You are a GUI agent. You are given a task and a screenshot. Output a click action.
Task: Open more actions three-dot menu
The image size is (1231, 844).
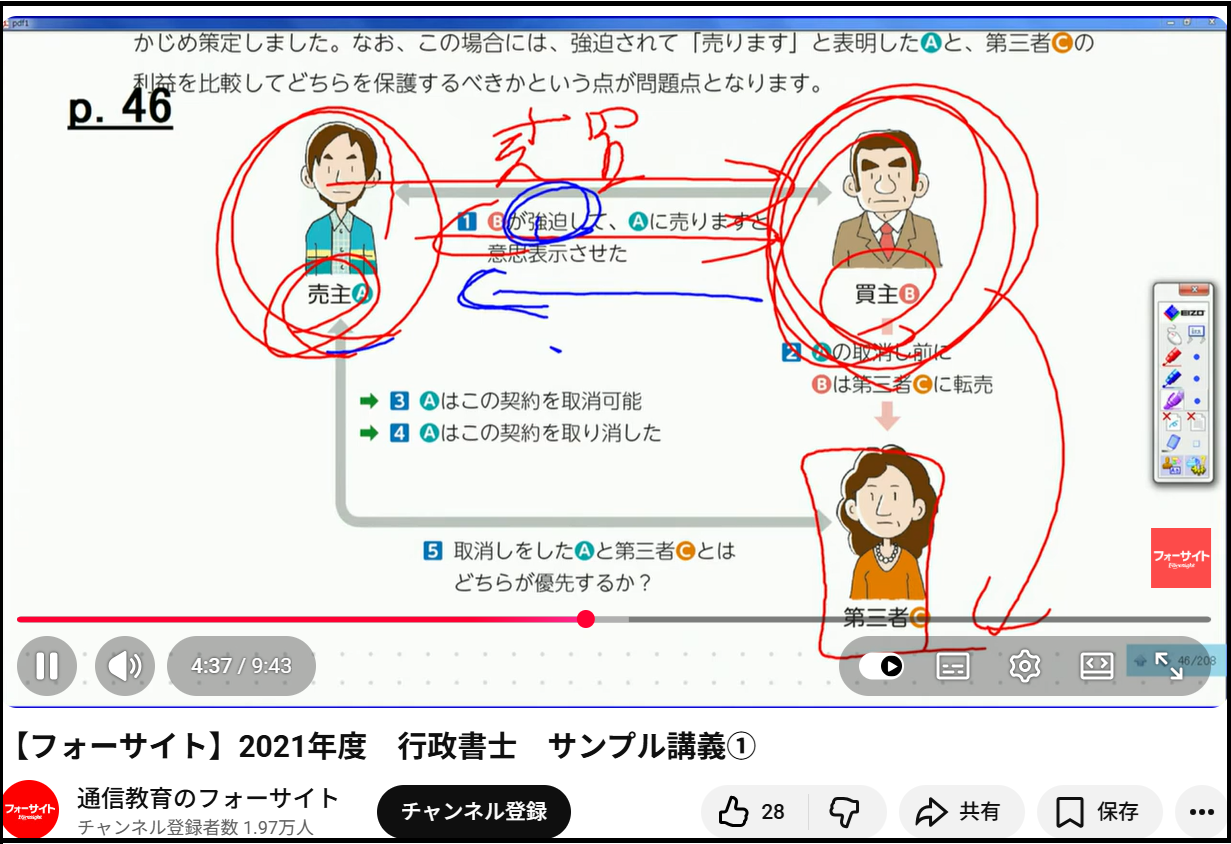(x=1201, y=812)
